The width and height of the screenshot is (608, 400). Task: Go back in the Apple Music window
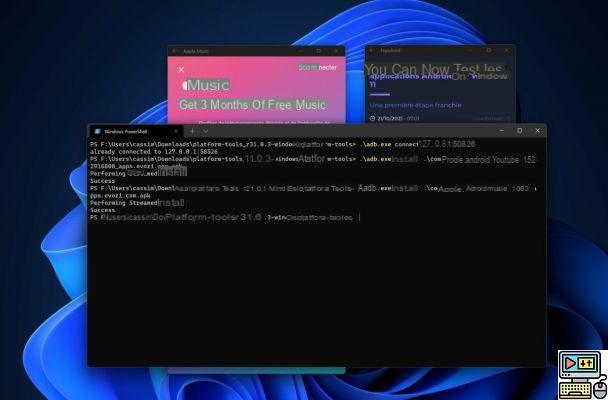(x=174, y=51)
